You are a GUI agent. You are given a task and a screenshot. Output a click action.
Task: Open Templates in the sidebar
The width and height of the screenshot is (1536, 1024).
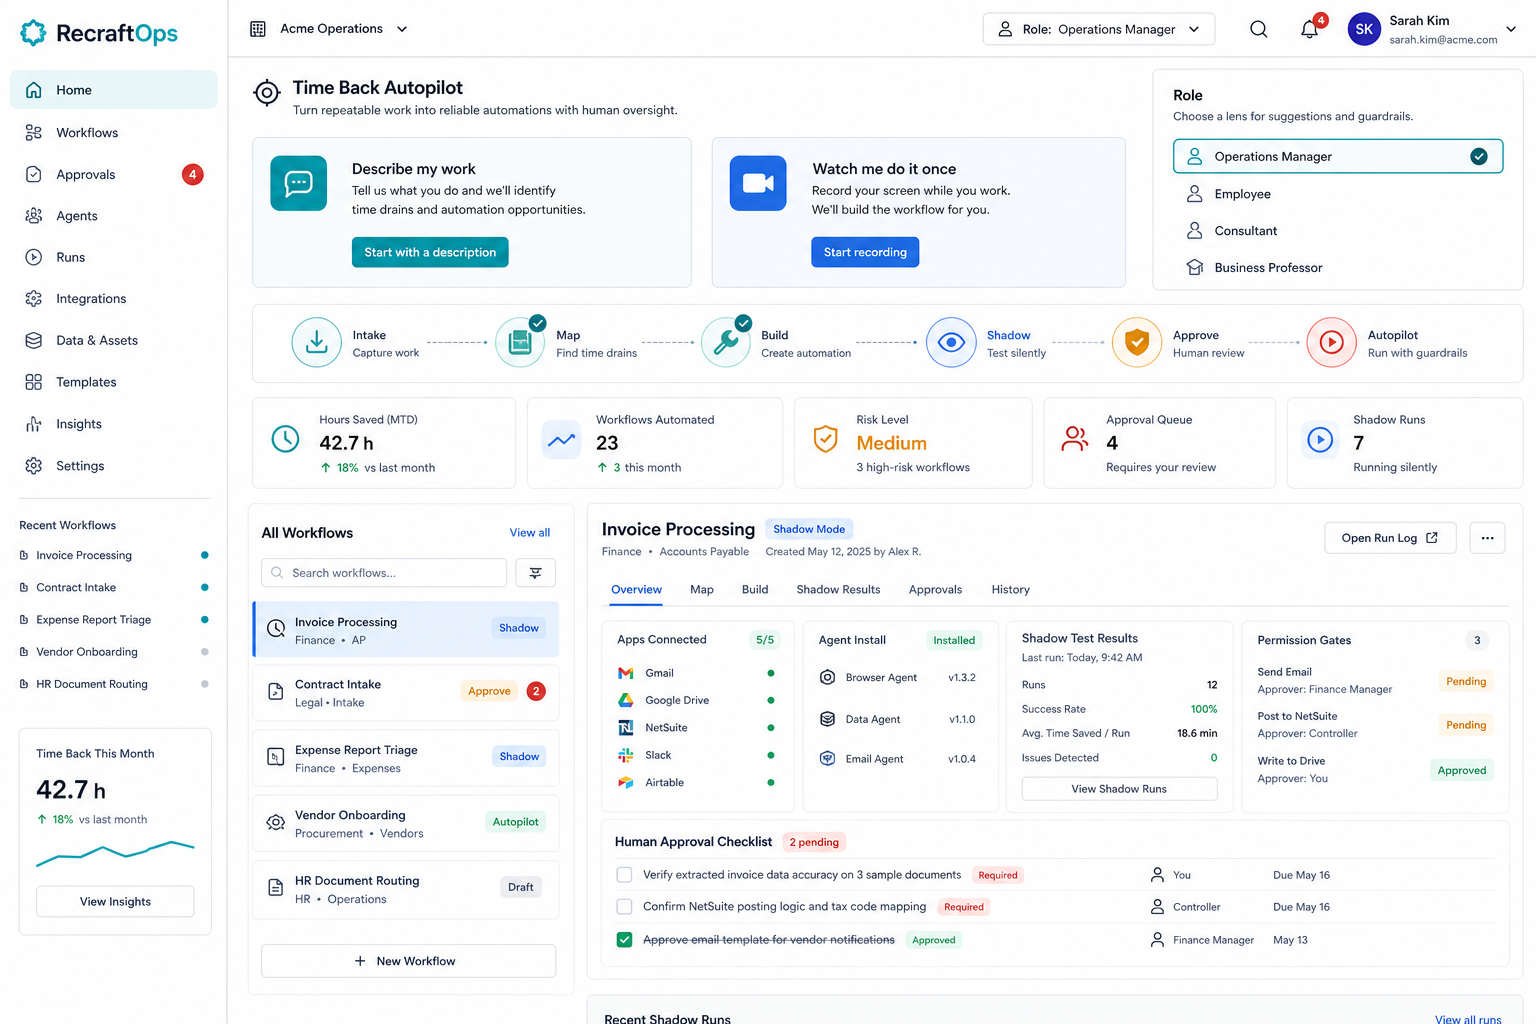[113, 382]
